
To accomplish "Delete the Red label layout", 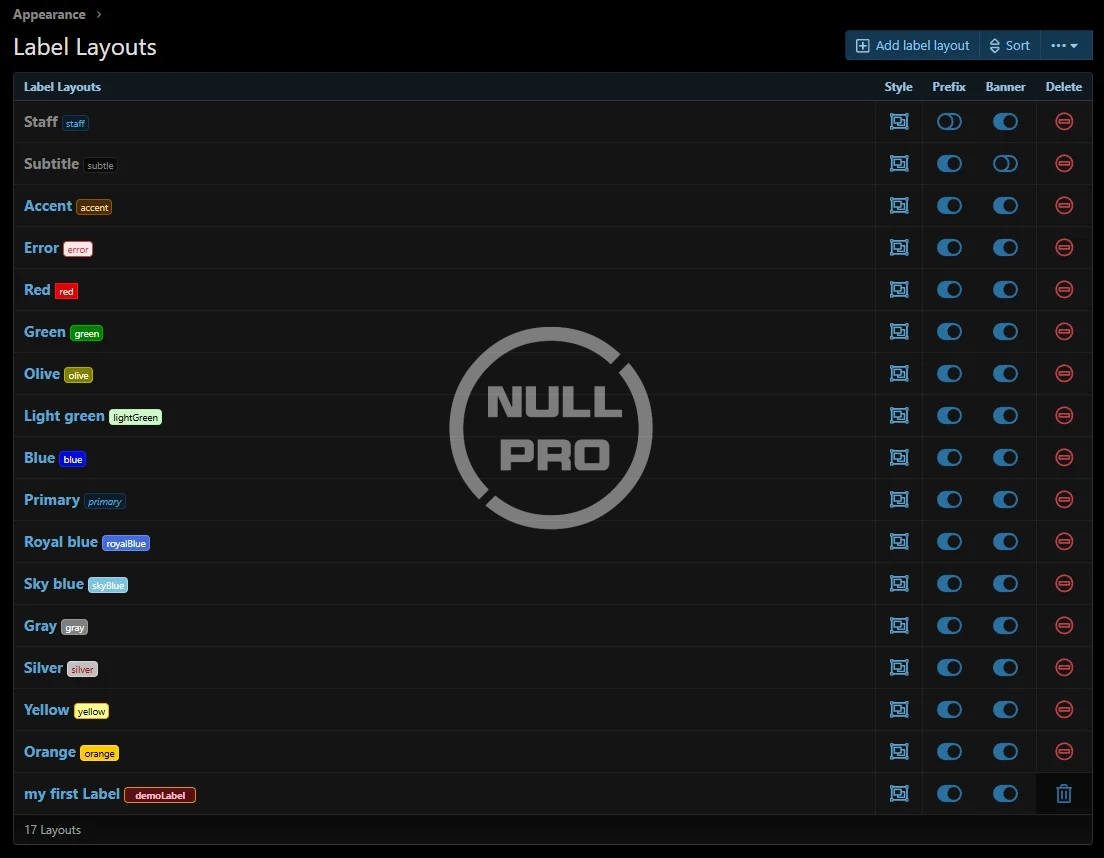I will click(1064, 290).
